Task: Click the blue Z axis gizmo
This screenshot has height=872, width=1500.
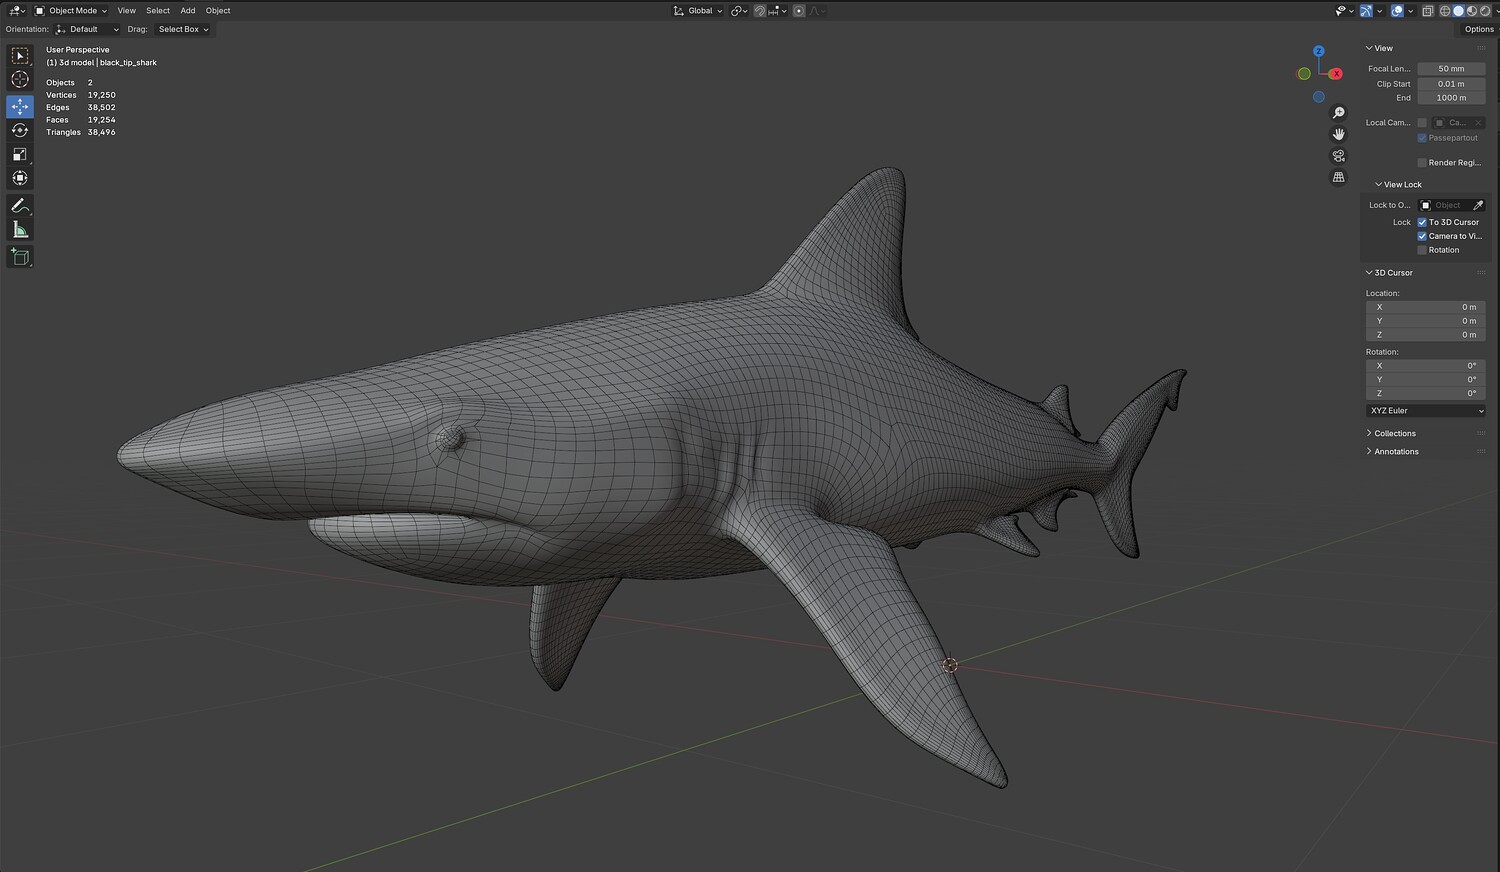Action: coord(1319,51)
